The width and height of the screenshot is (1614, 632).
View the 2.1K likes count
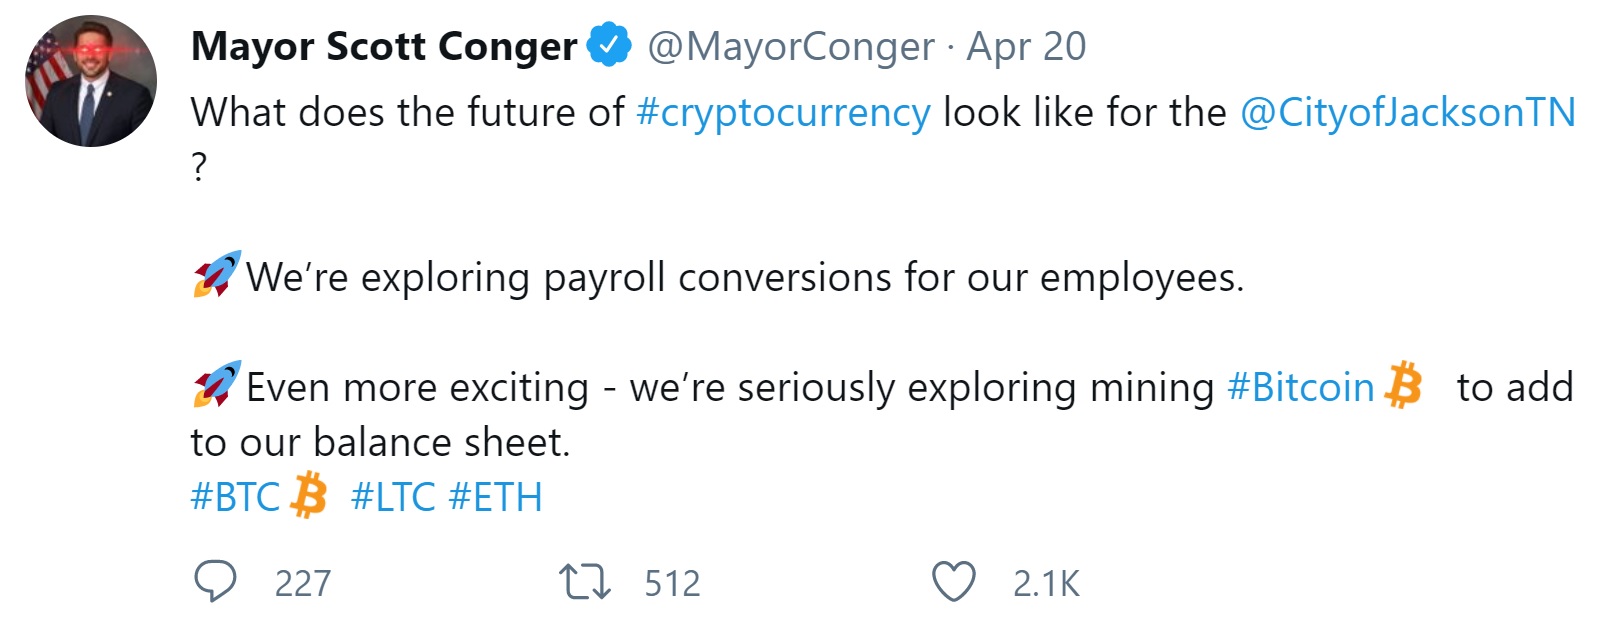(x=1046, y=583)
